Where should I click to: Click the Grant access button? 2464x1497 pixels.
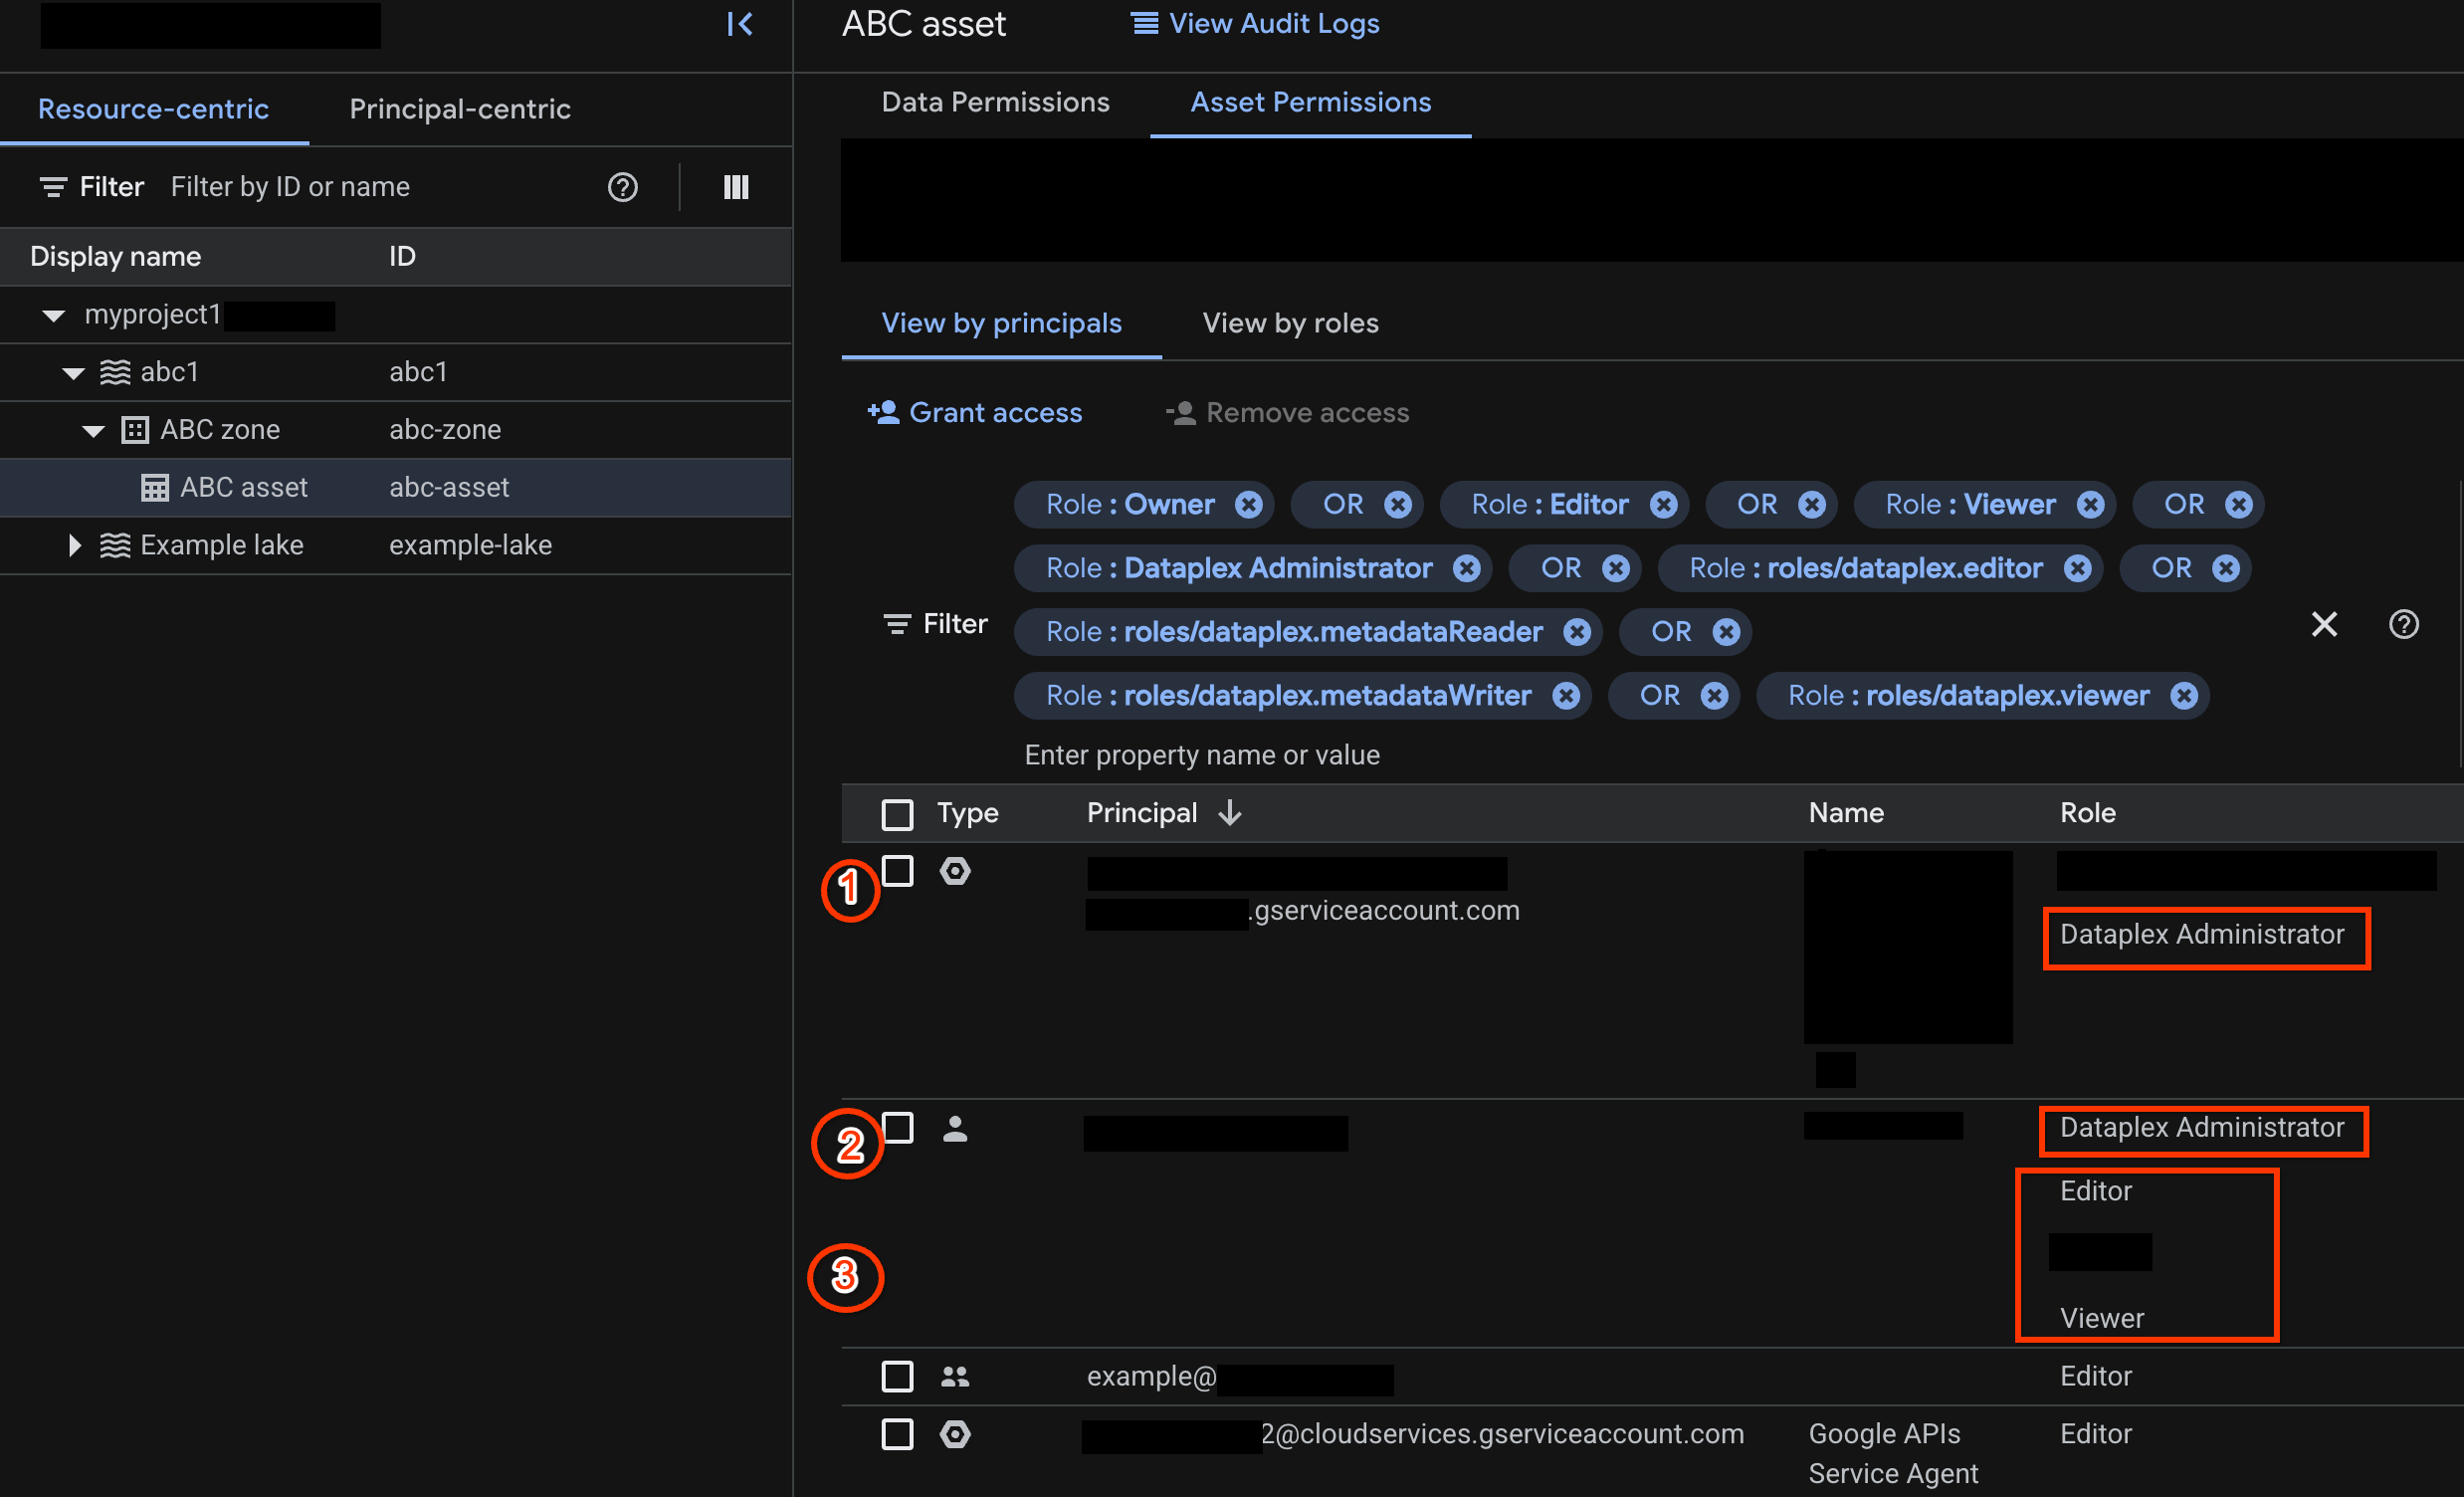pos(975,412)
